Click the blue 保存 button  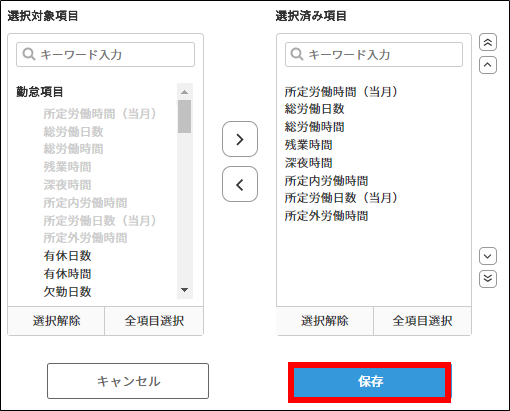pos(370,382)
